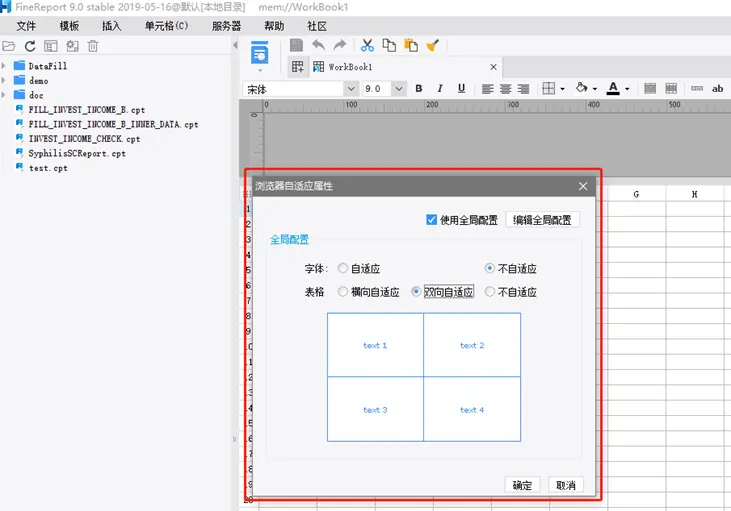
Task: Open dropdown arrow under preview icon
Action: coord(260,70)
